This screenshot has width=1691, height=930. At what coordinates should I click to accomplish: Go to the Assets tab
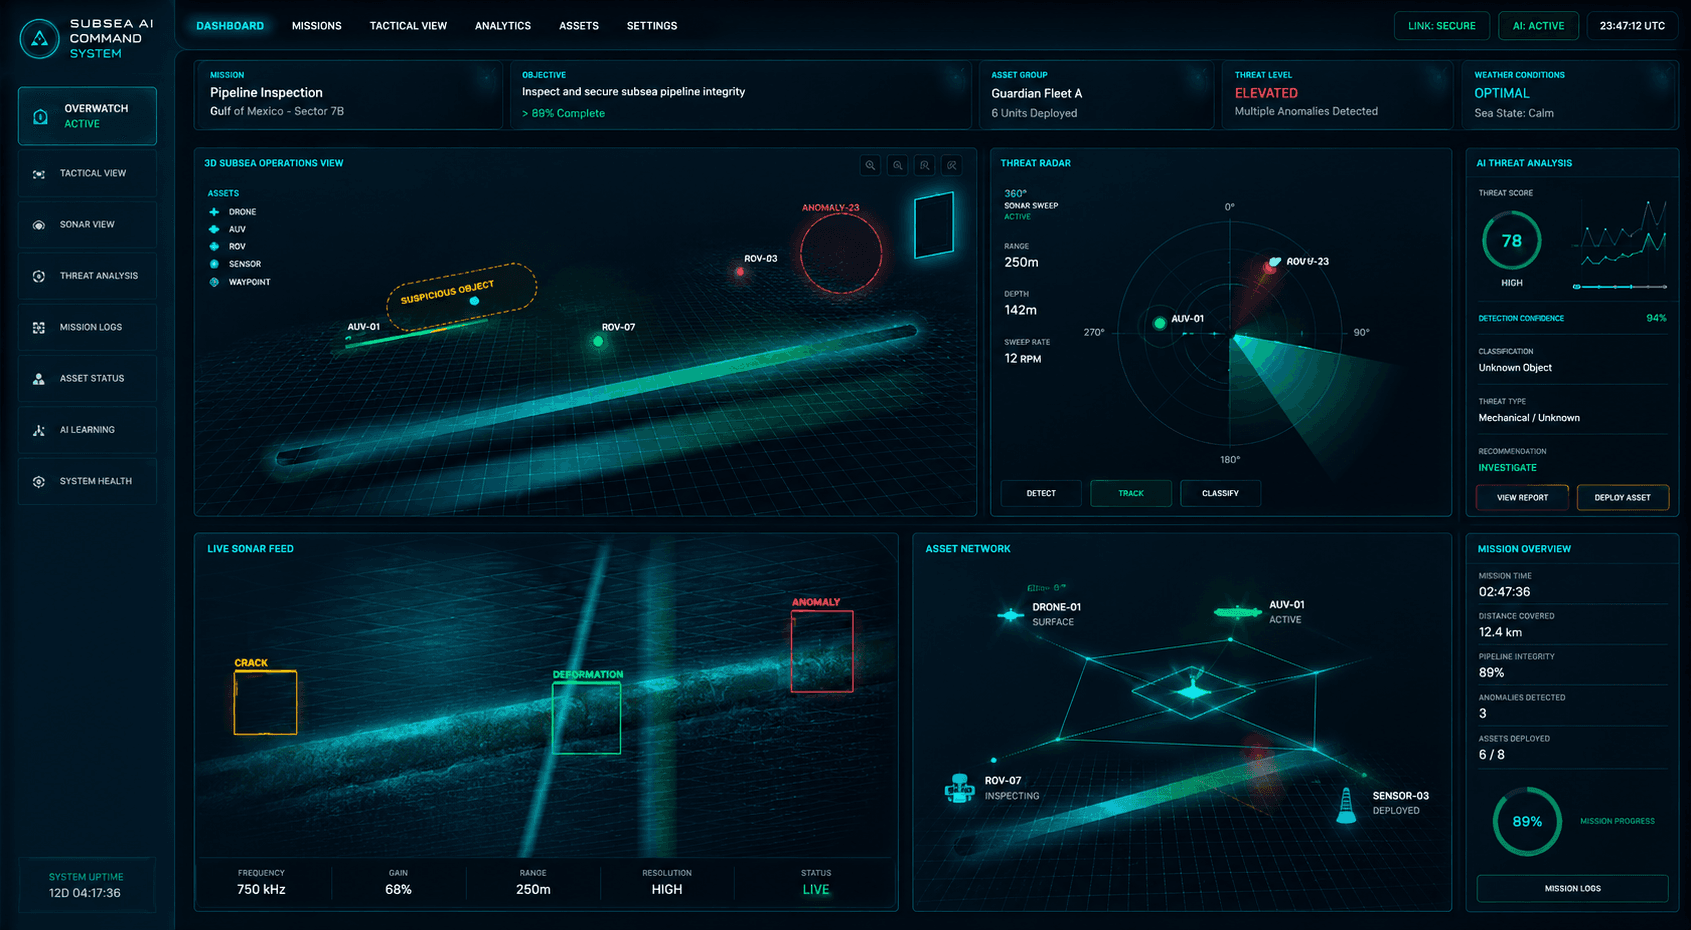click(579, 26)
